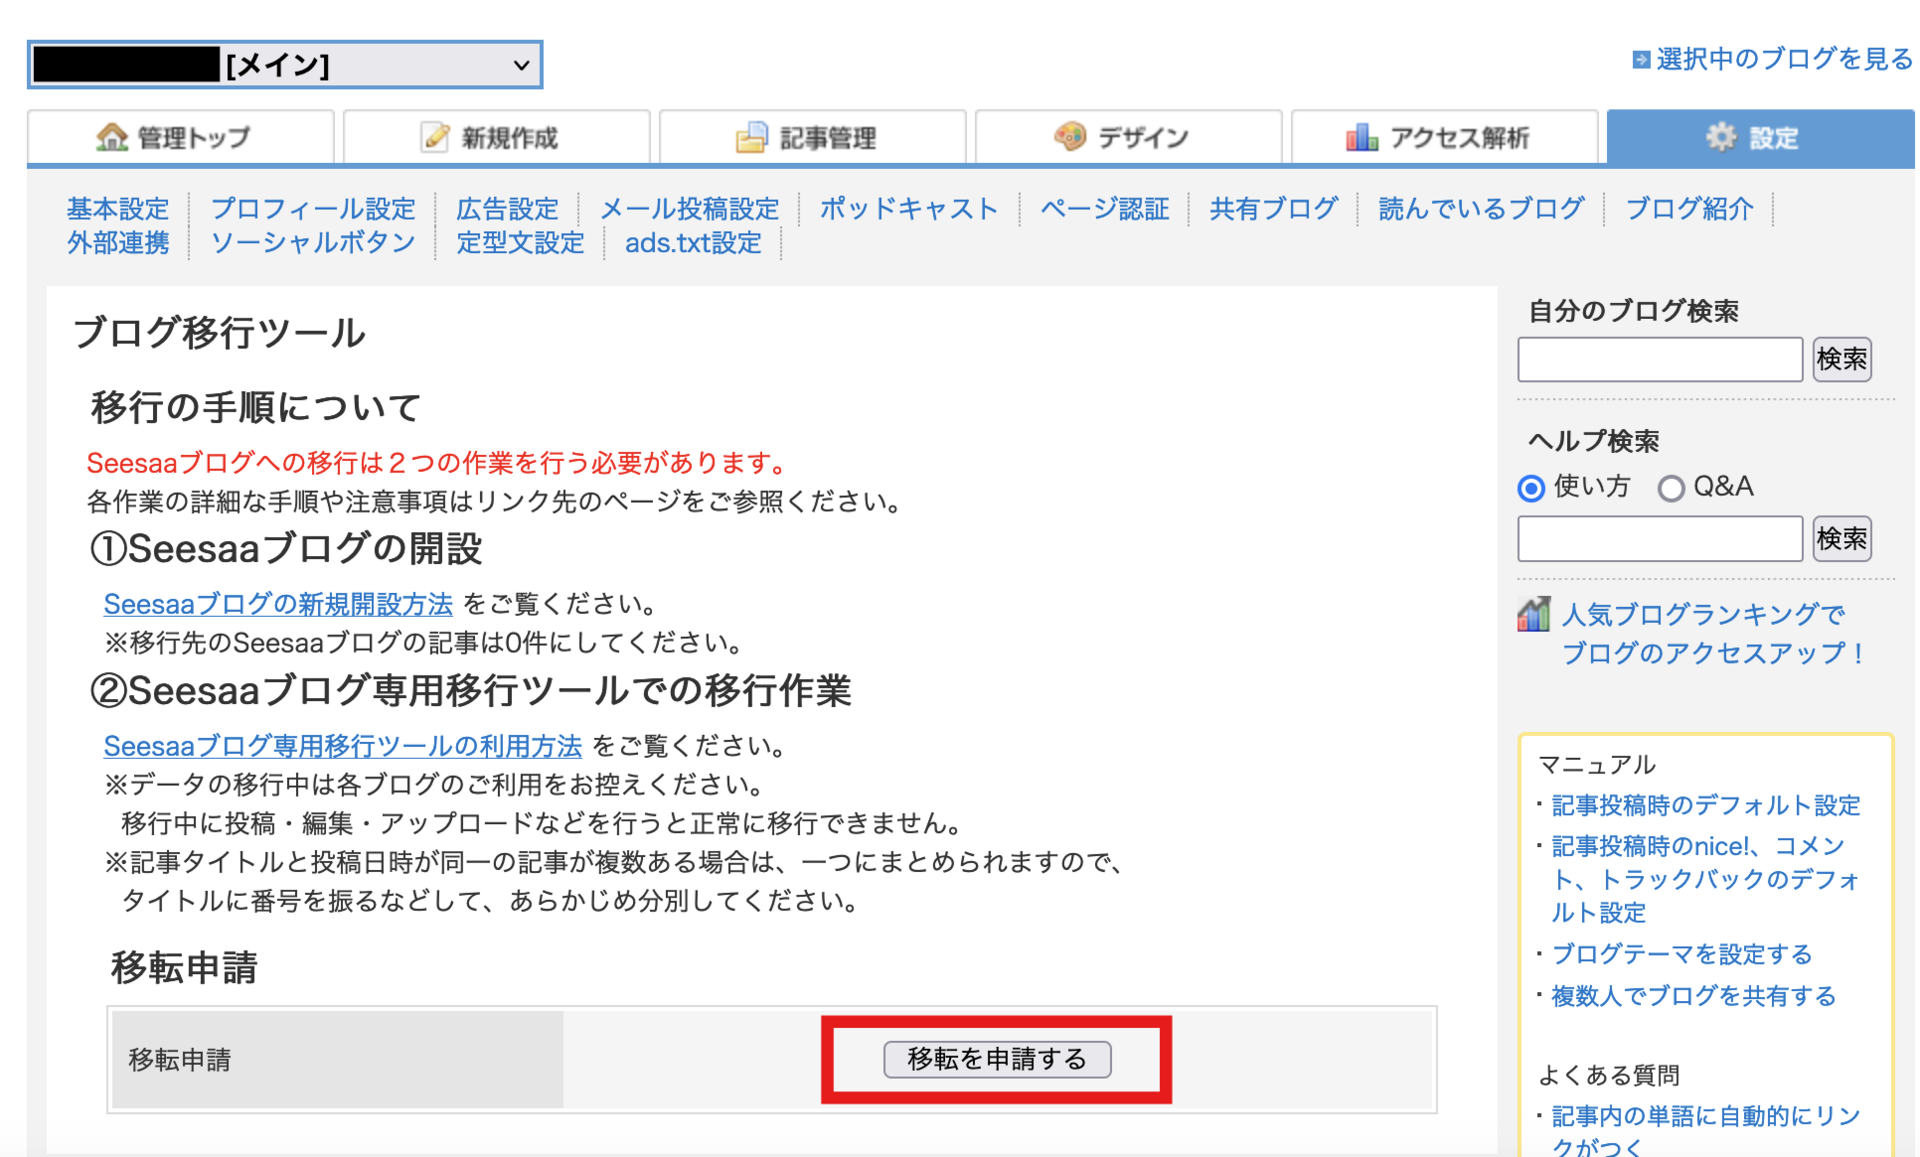
Task: Click the gear icon on 設定 tab
Action: pyautogui.click(x=1721, y=137)
